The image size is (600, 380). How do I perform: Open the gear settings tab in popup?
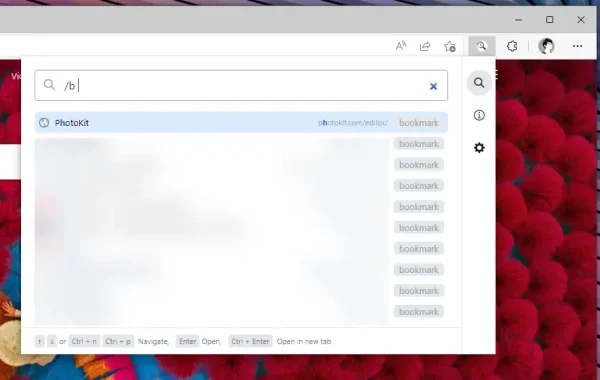tap(479, 148)
